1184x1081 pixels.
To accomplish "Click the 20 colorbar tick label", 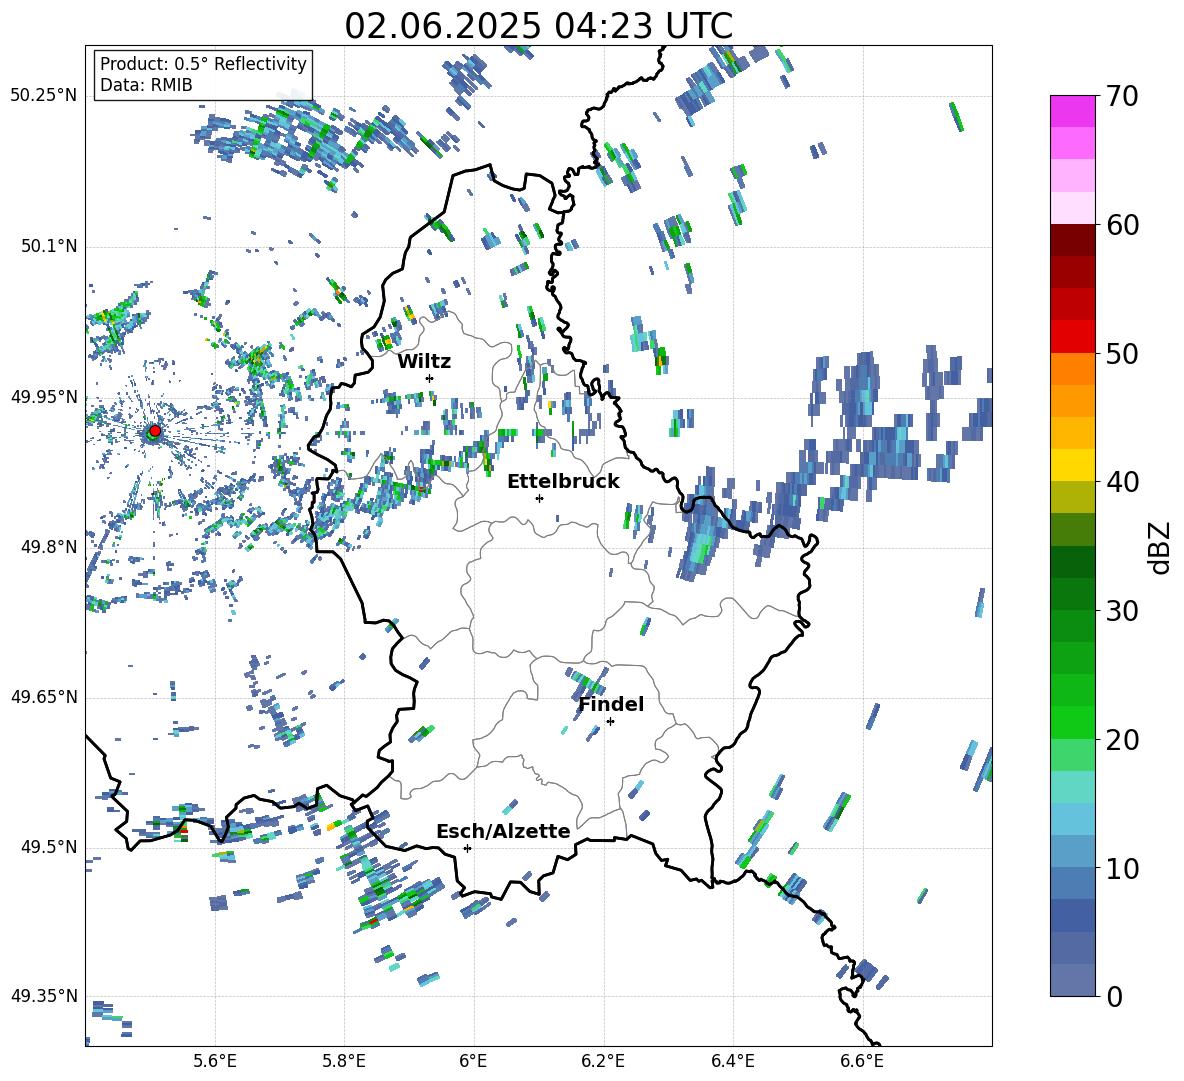I will (x=1122, y=740).
